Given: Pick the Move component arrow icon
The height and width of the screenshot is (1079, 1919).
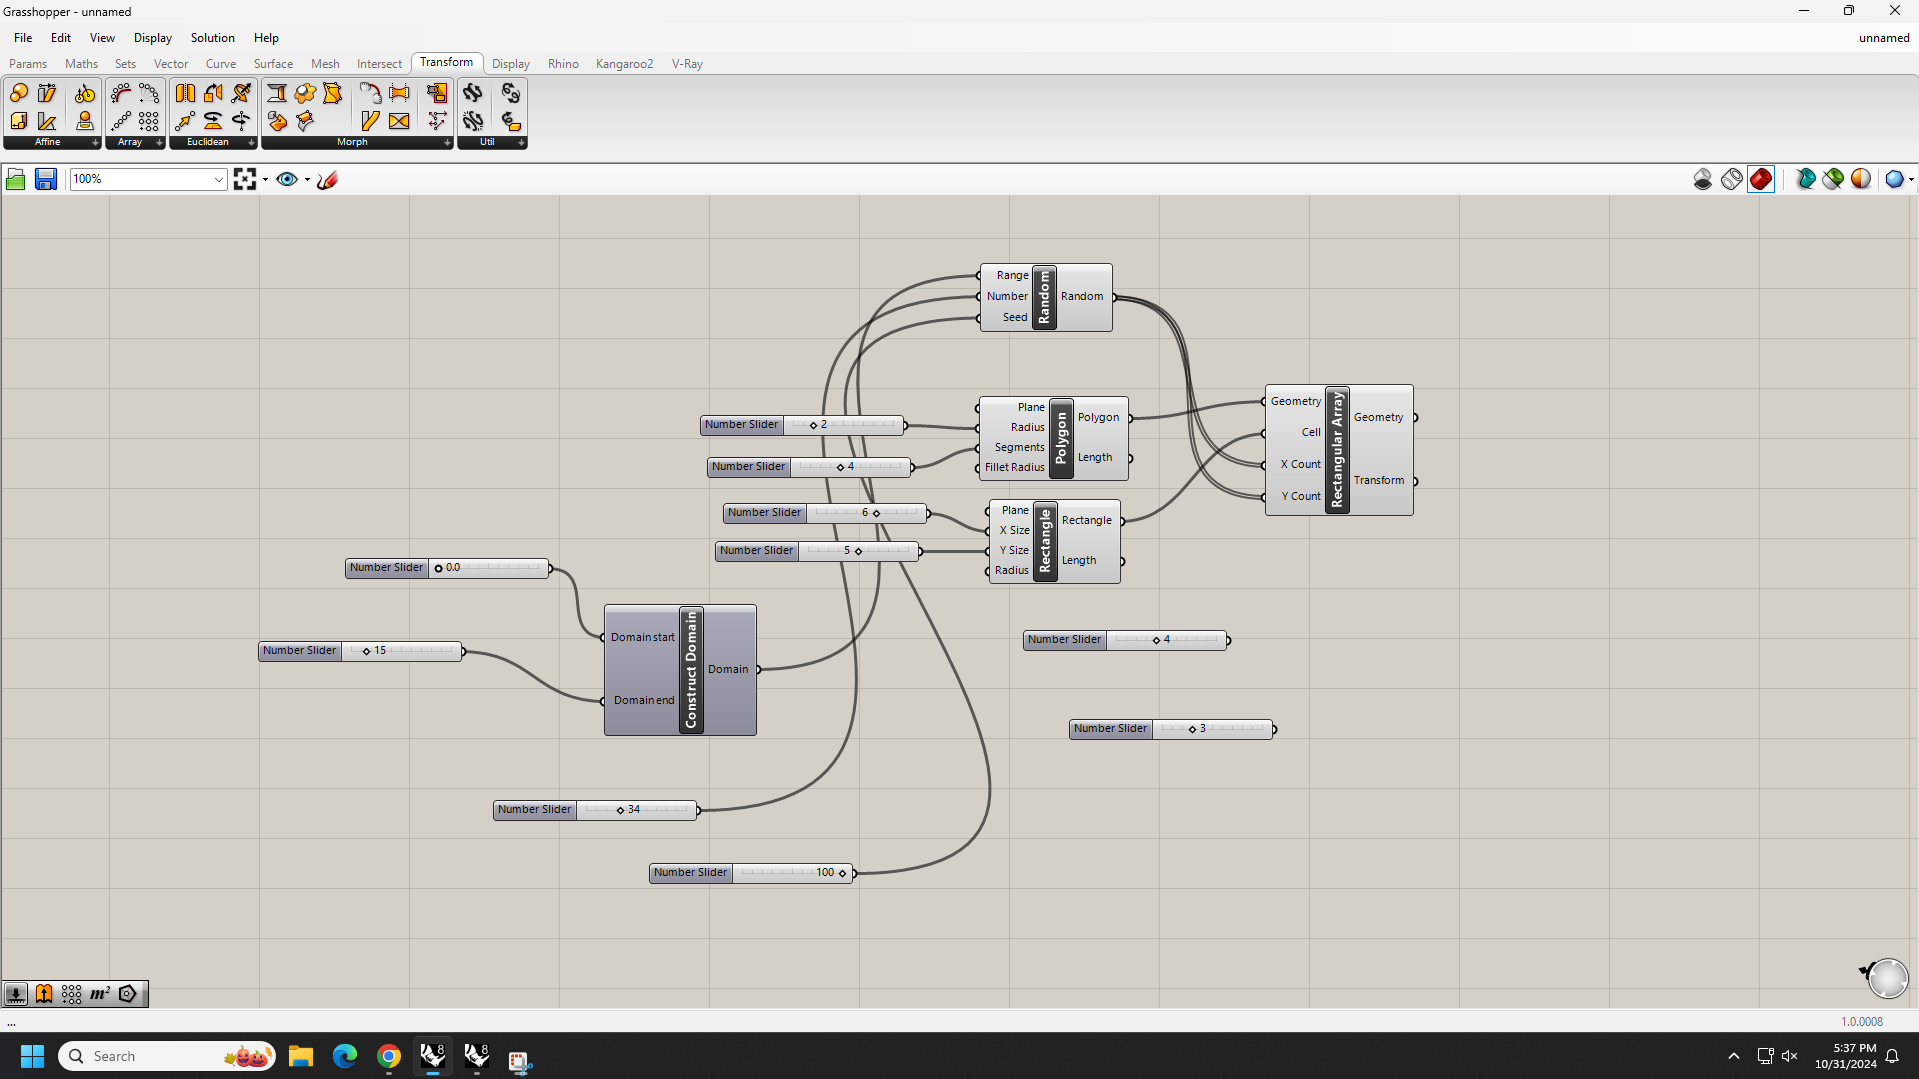Looking at the screenshot, I should point(185,121).
